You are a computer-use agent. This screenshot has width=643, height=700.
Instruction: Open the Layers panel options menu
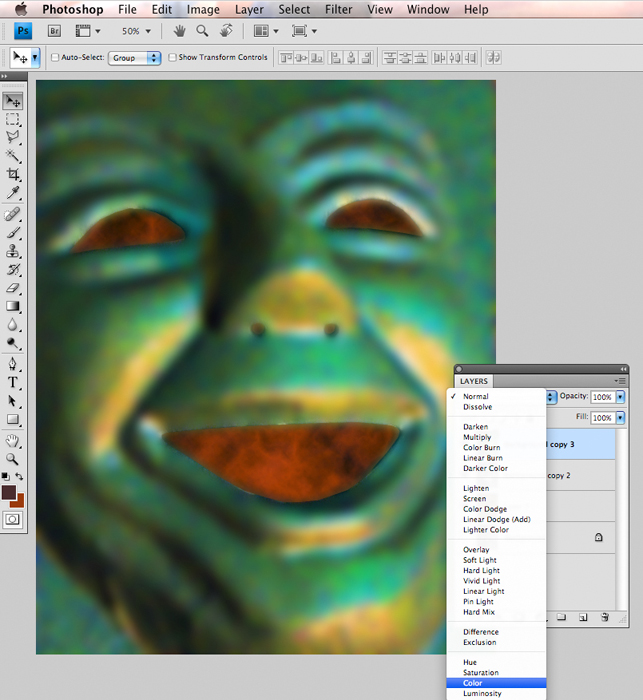point(620,381)
